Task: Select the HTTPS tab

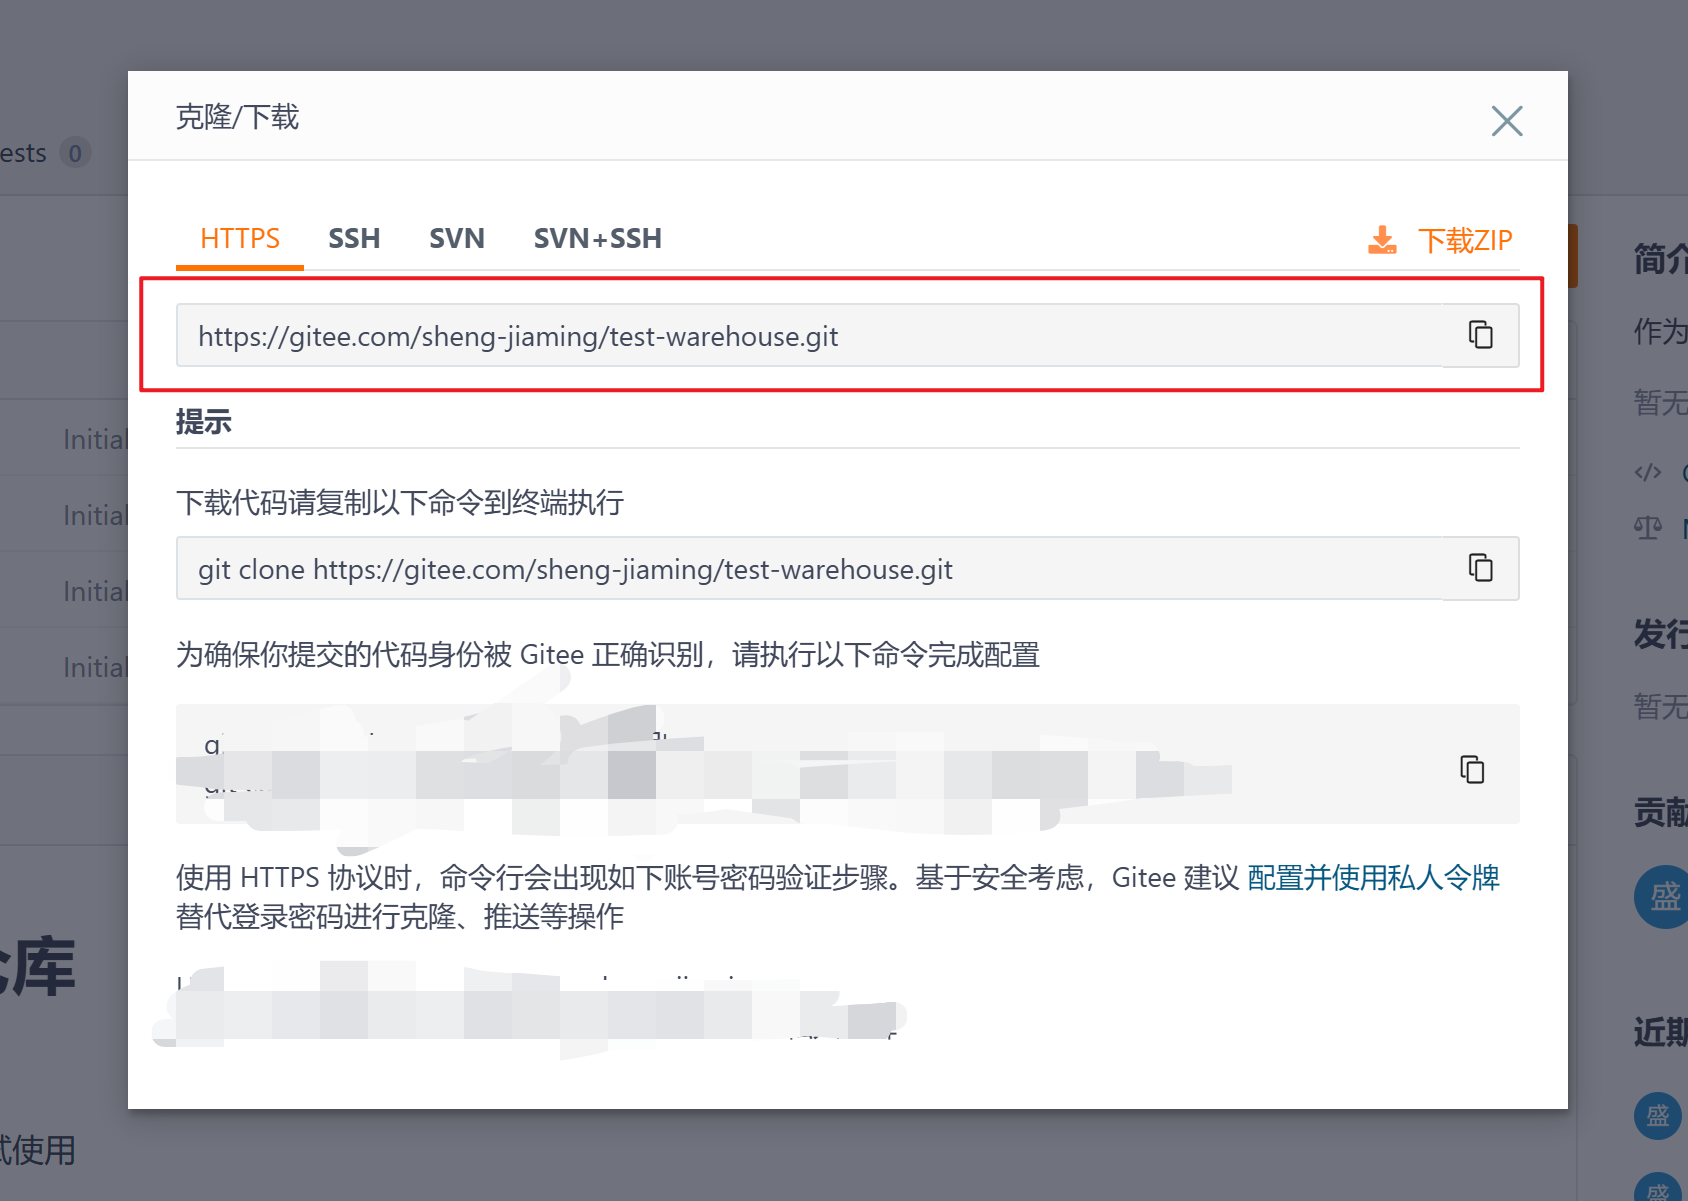Action: click(240, 239)
